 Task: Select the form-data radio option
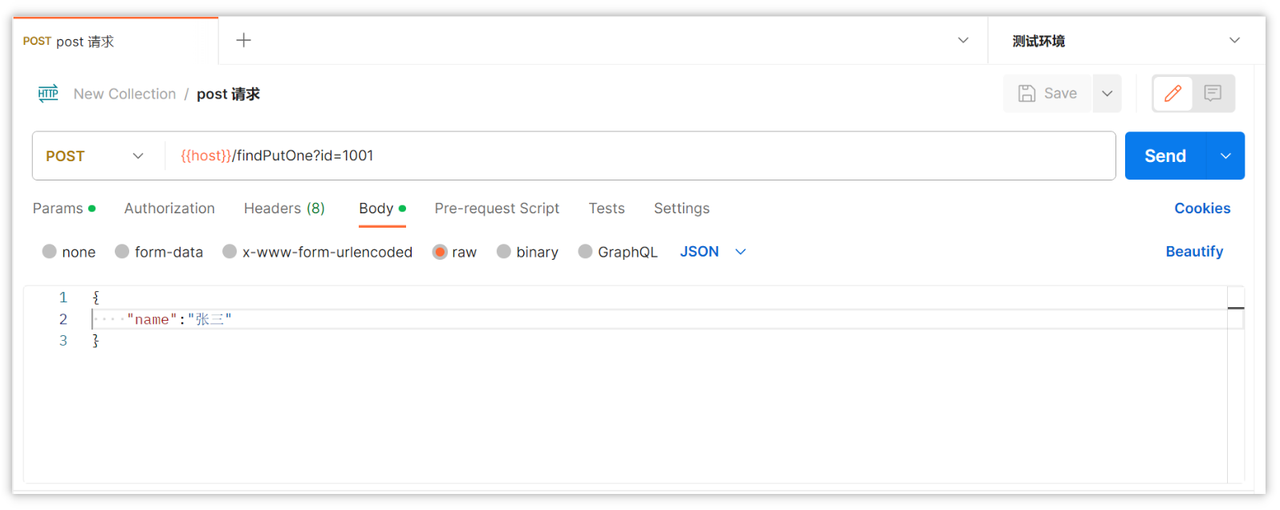click(122, 252)
